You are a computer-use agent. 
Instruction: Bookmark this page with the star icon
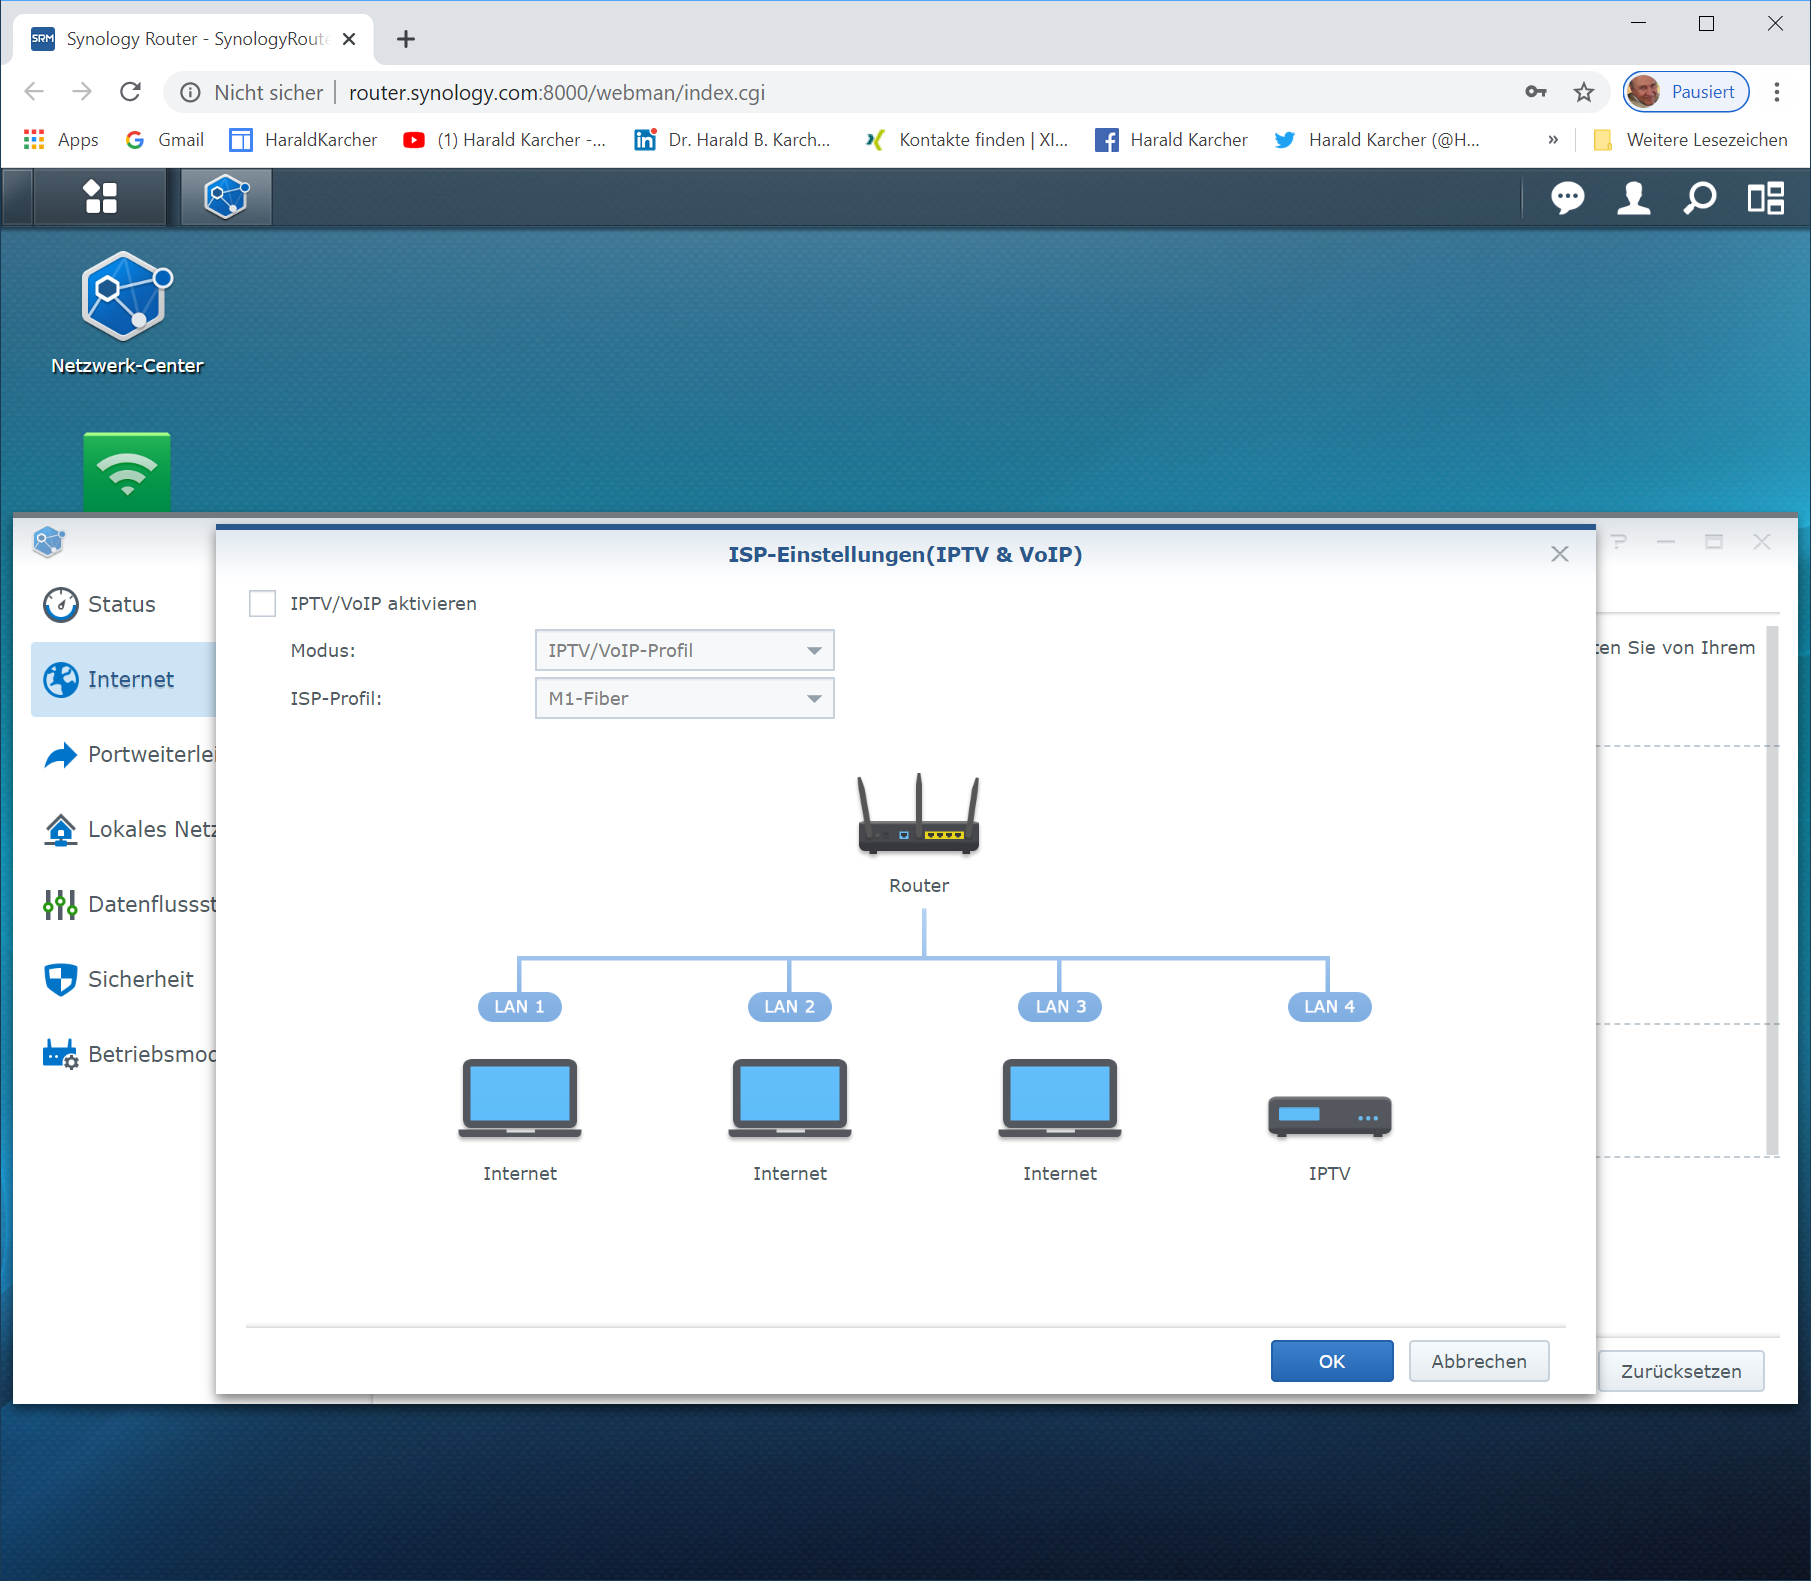pyautogui.click(x=1584, y=93)
